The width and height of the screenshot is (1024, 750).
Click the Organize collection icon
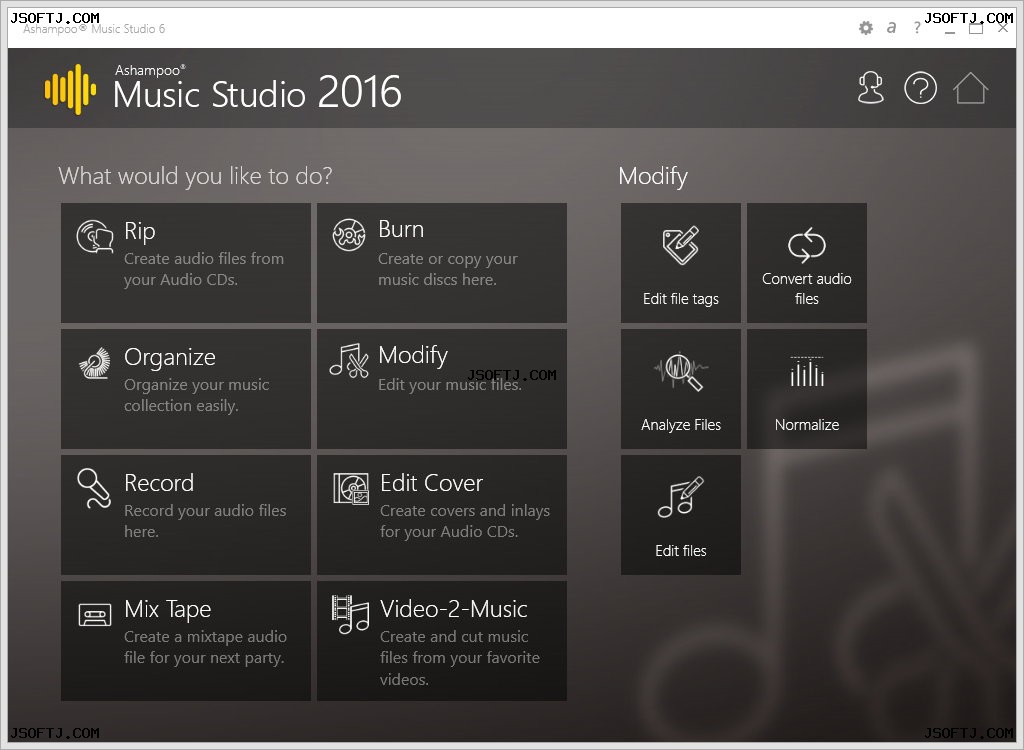95,363
